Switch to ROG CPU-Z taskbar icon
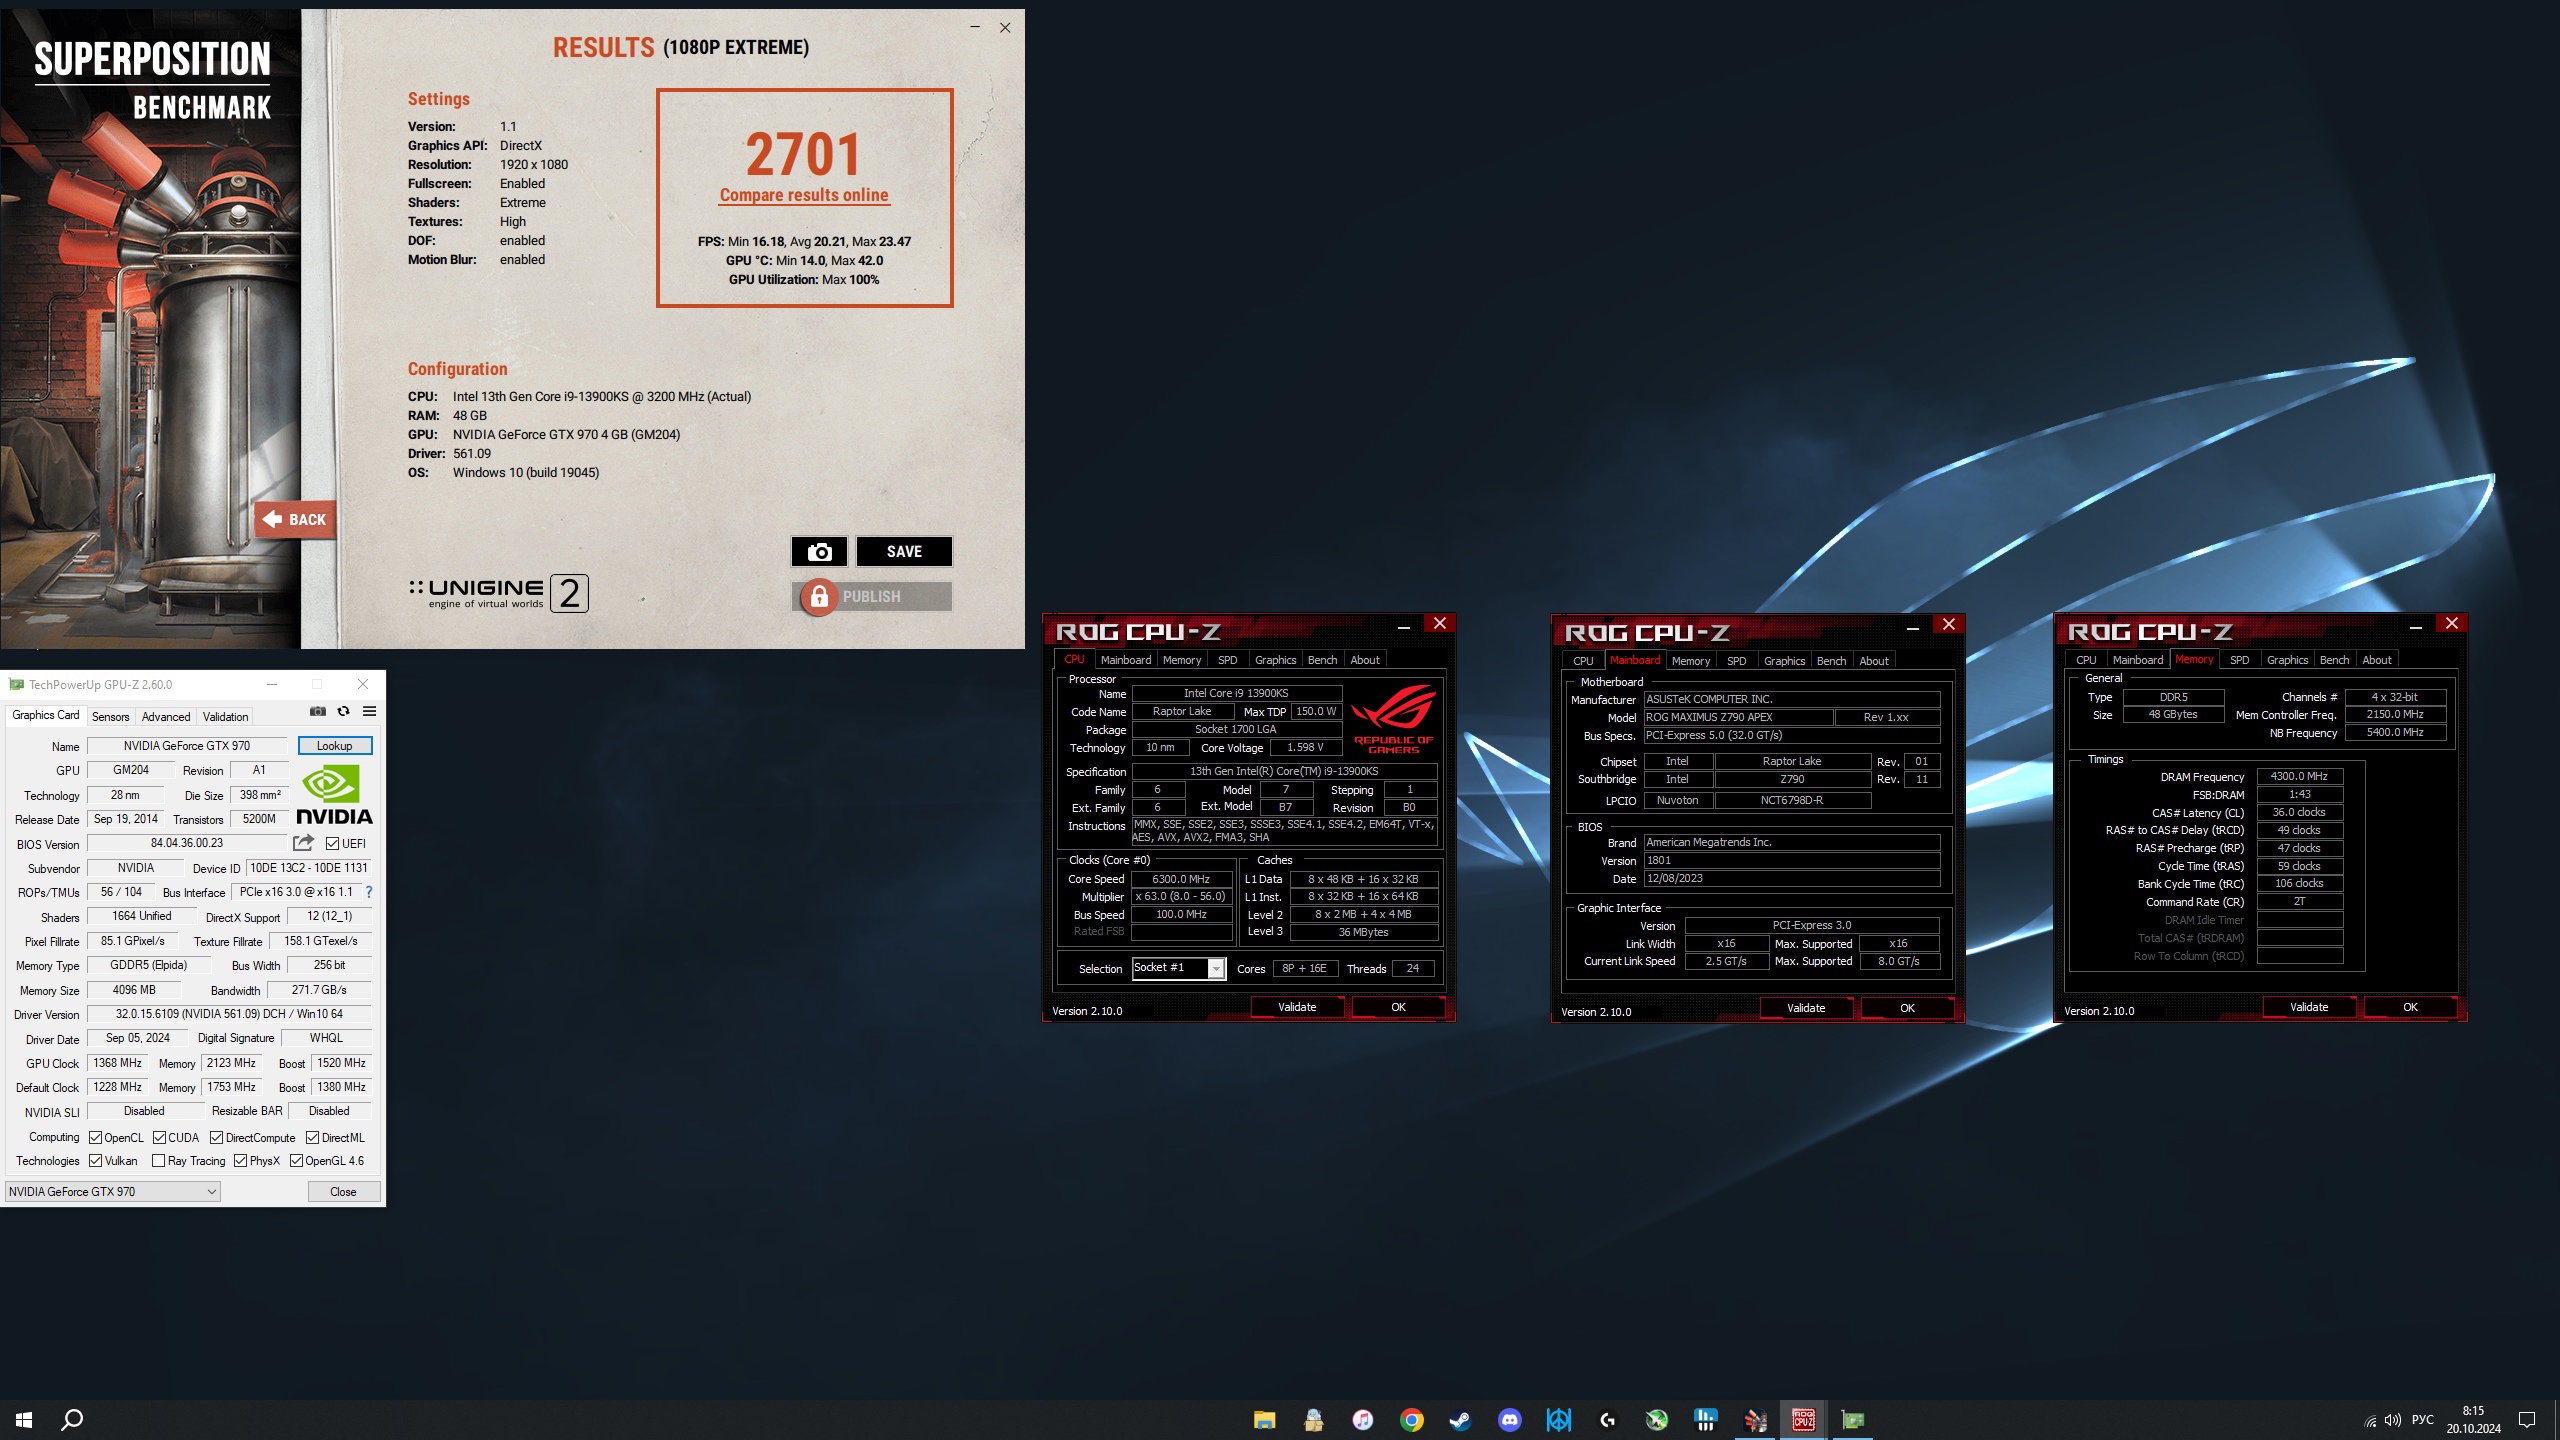The image size is (2560, 1440). point(1803,1420)
